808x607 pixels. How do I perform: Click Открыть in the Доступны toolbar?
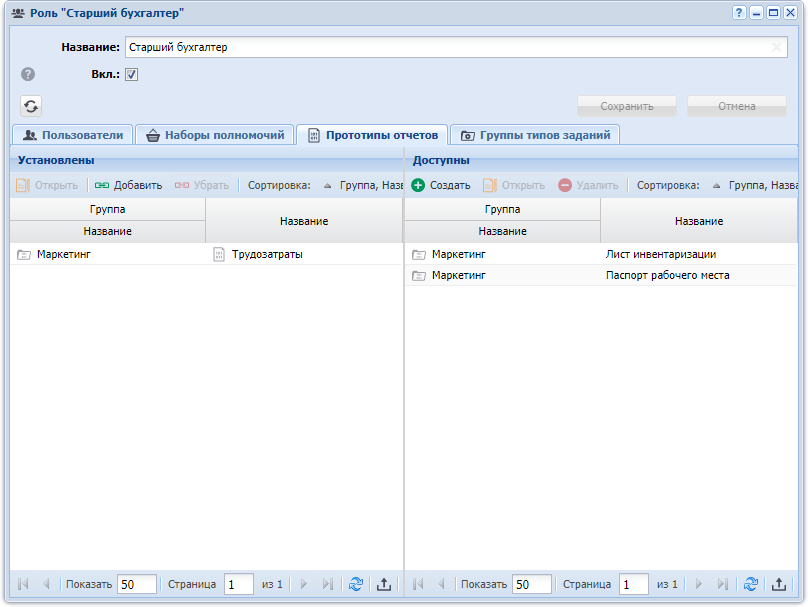pos(514,185)
